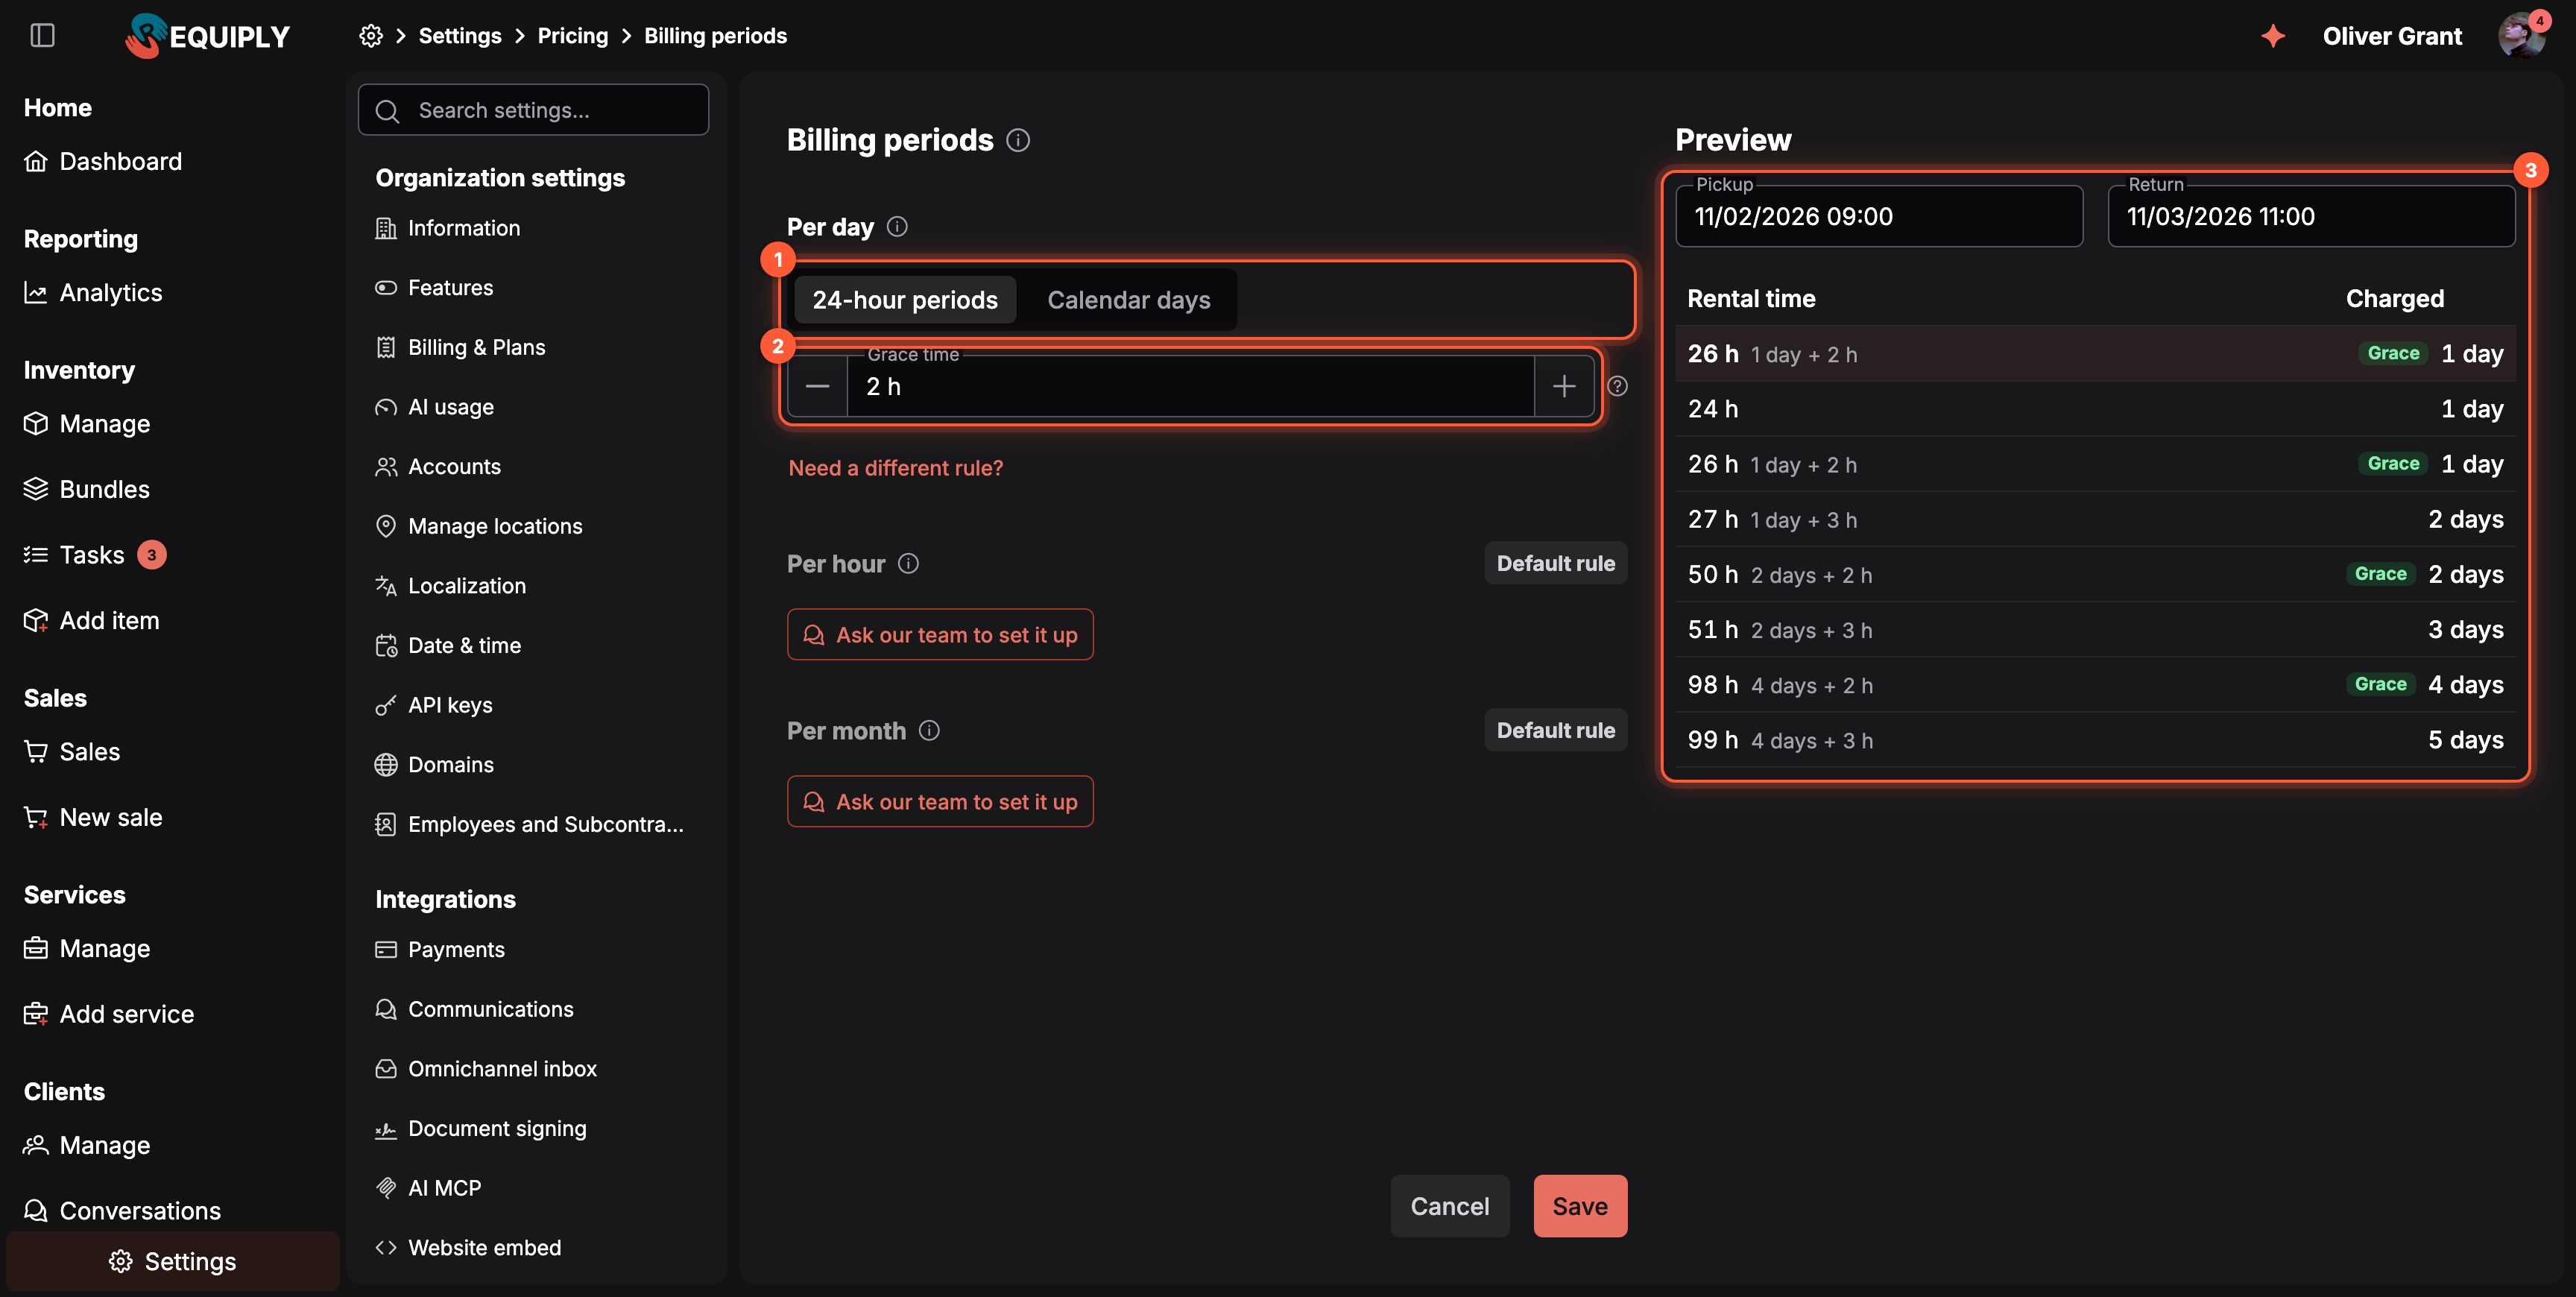Go to Settings in breadcrumb
Viewport: 2576px width, 1297px height.
point(460,36)
